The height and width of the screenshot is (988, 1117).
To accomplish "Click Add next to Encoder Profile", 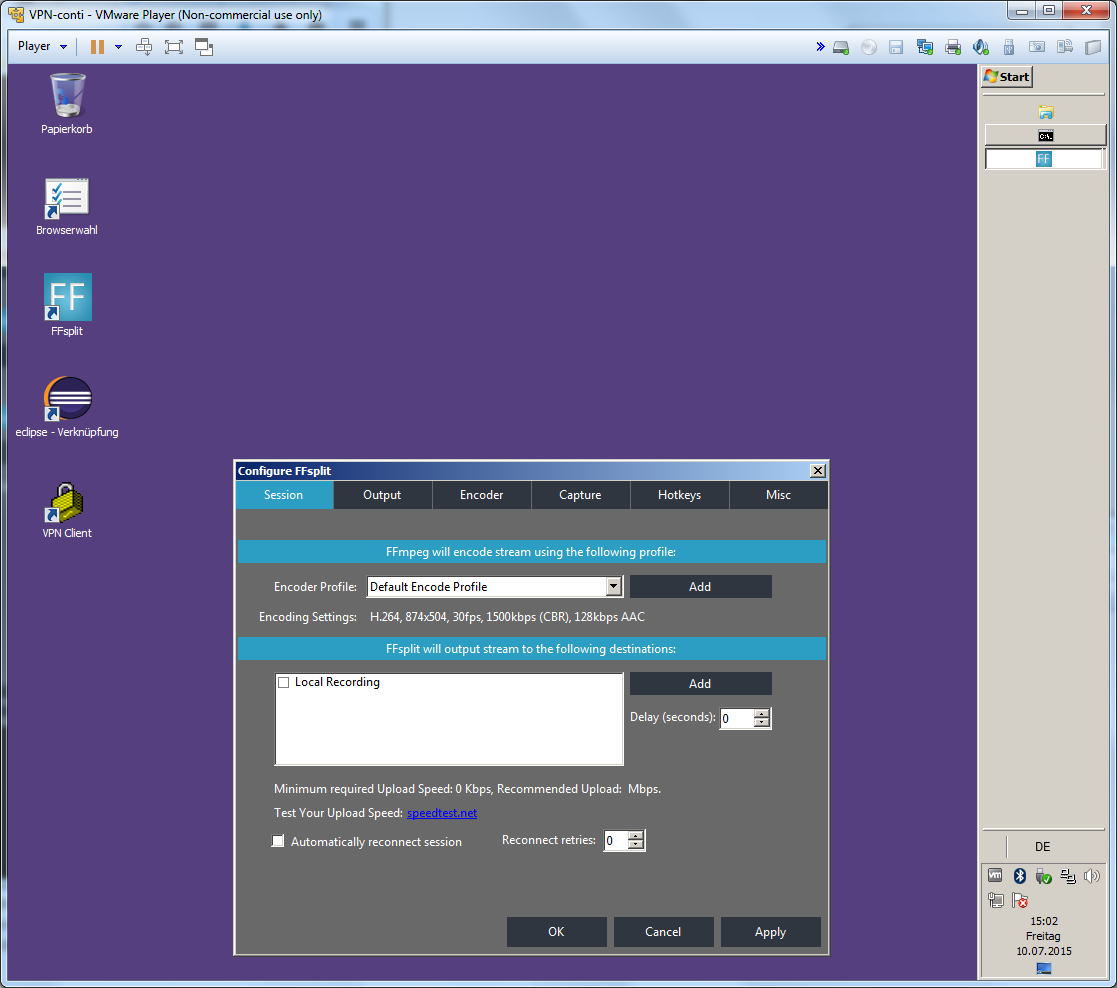I will click(700, 586).
